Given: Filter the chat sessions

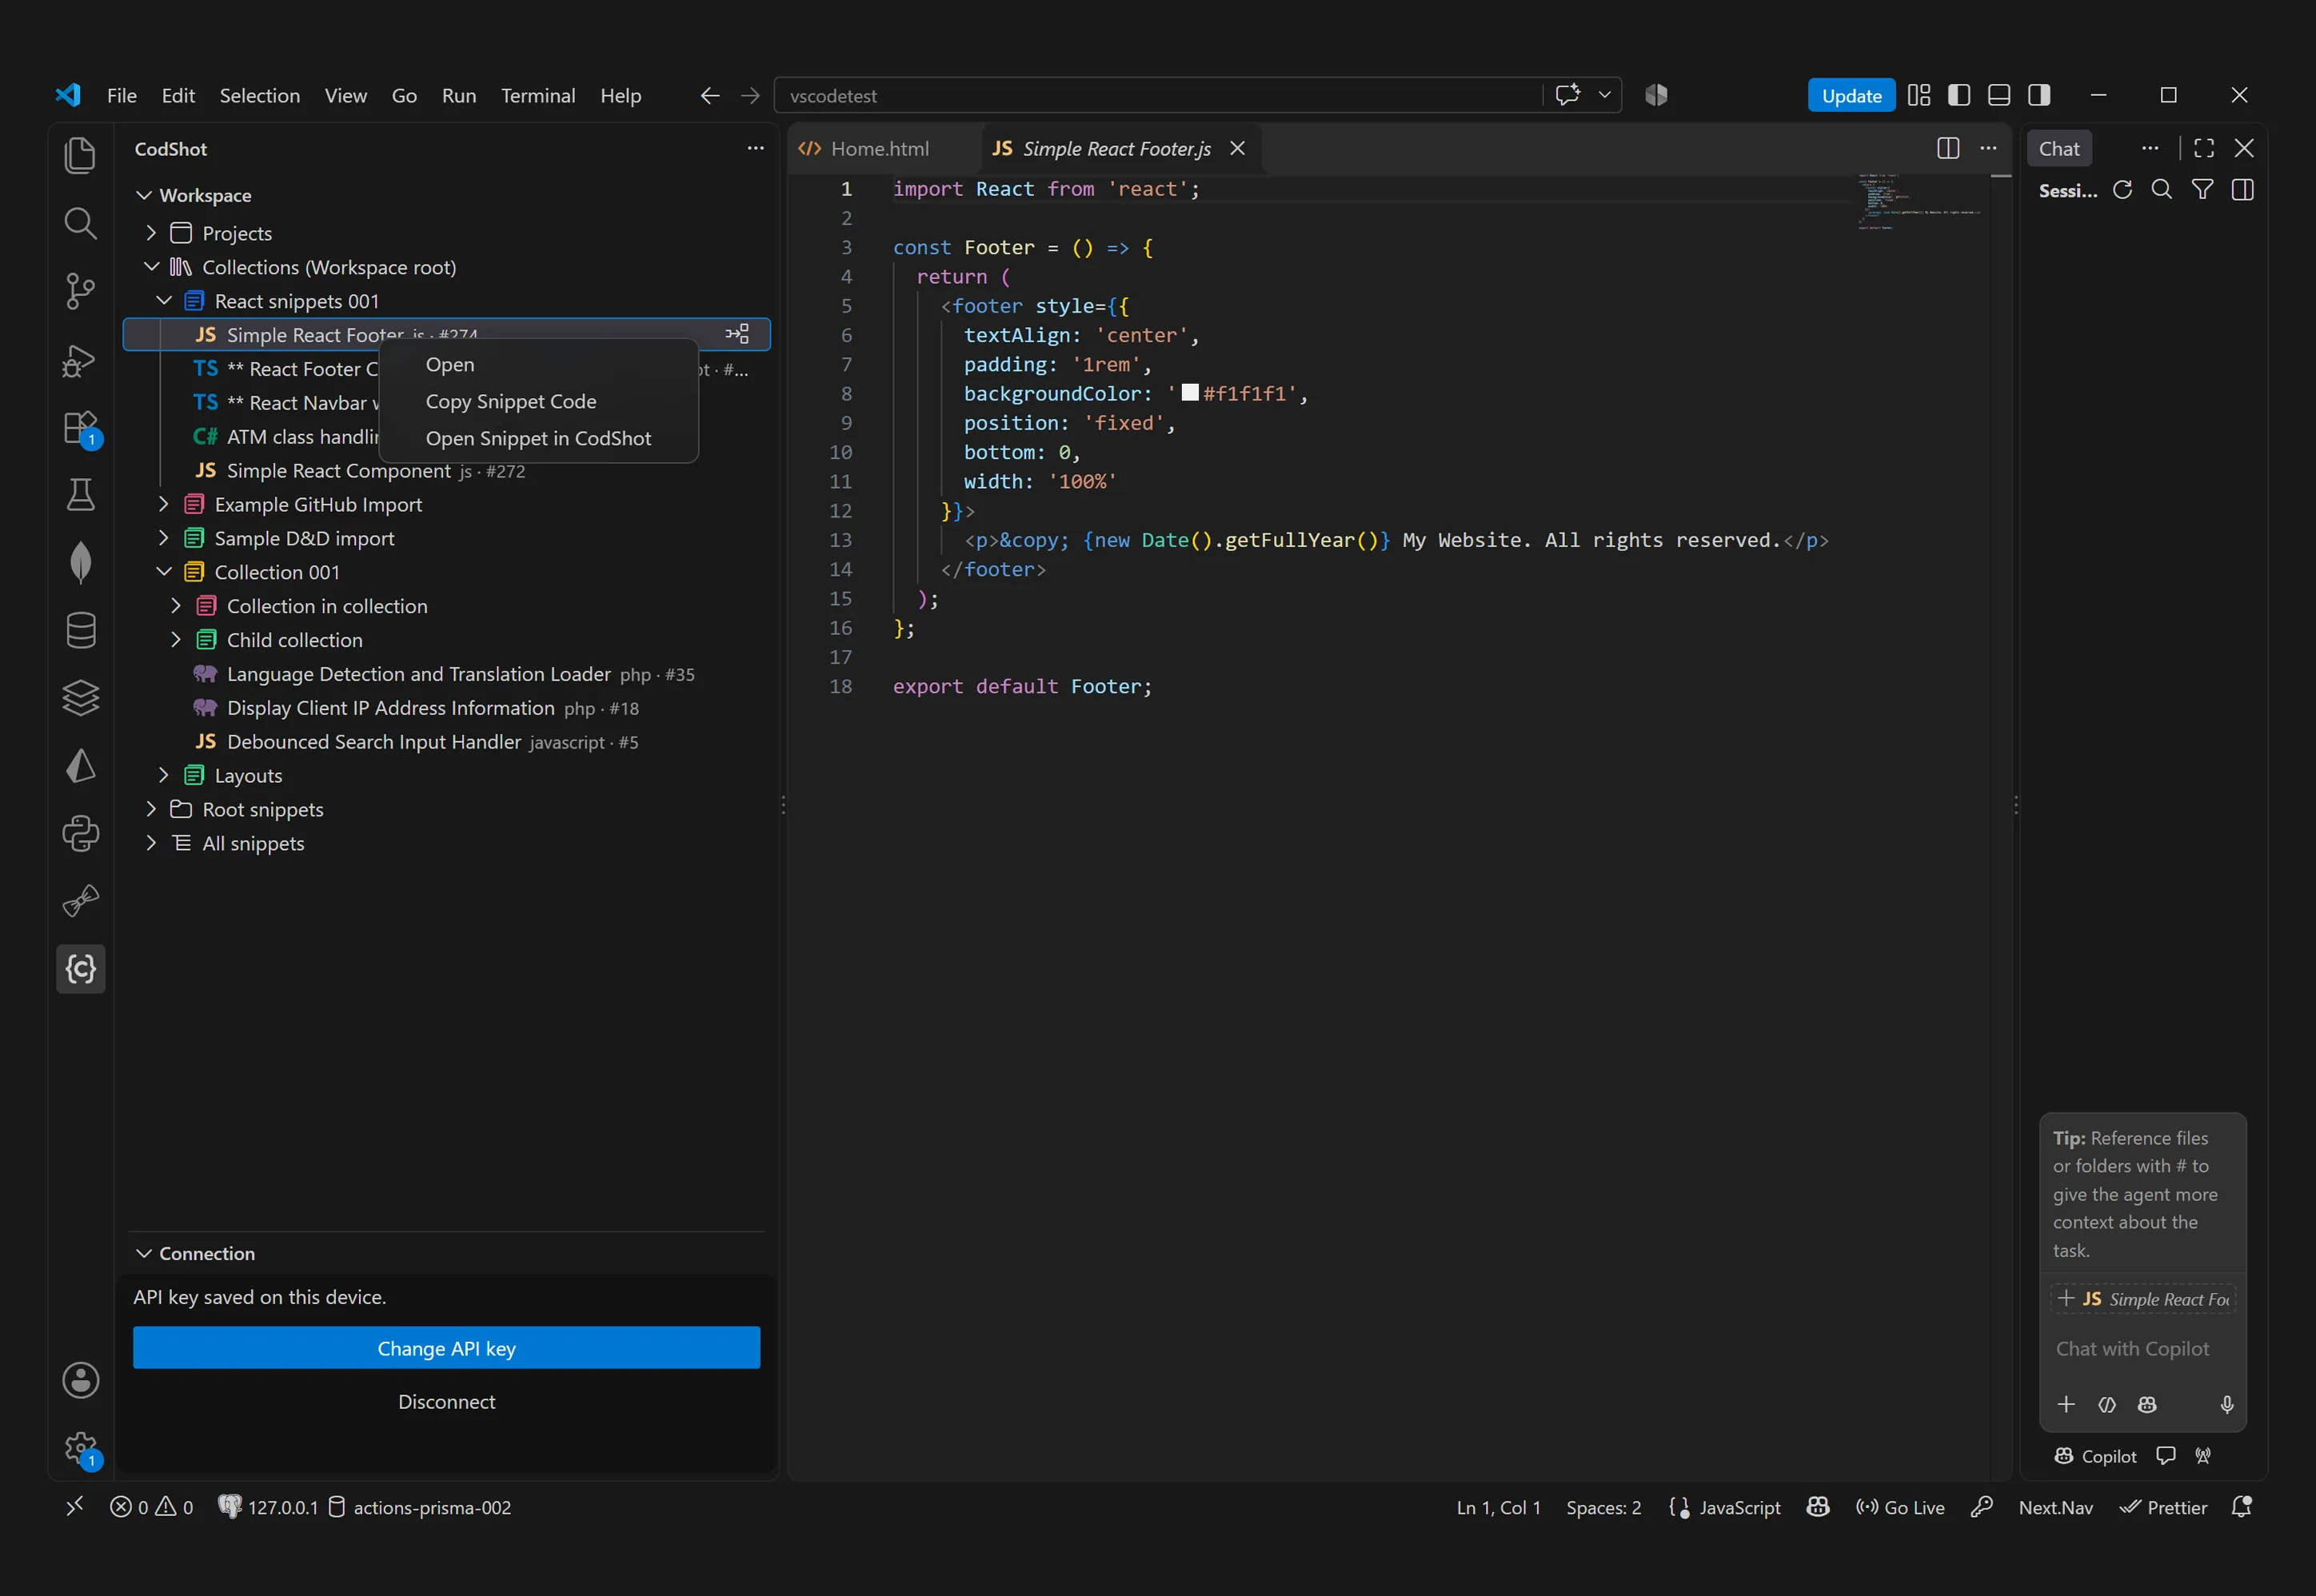Looking at the screenshot, I should pyautogui.click(x=2202, y=190).
